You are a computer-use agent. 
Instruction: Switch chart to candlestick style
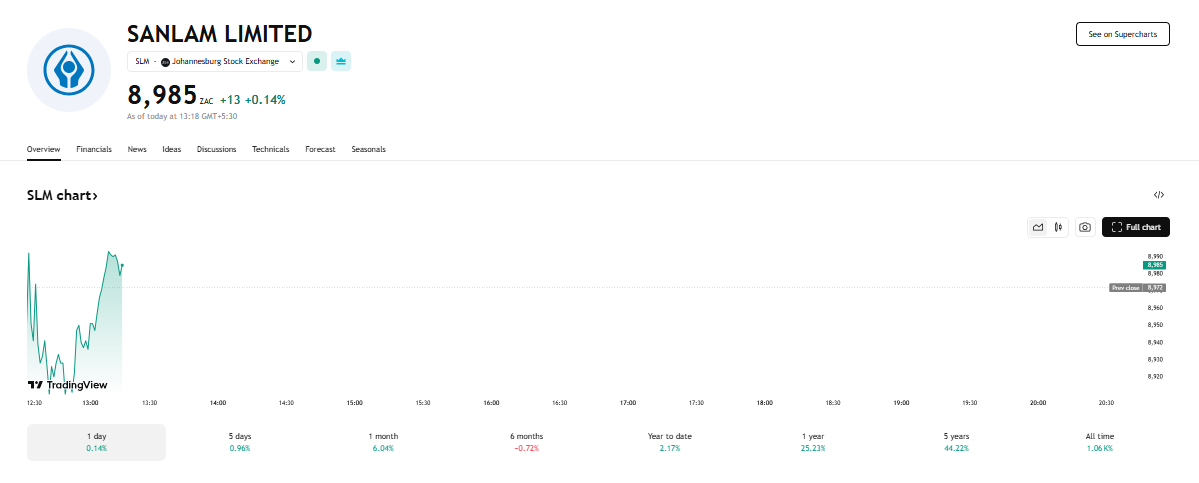[x=1058, y=227]
